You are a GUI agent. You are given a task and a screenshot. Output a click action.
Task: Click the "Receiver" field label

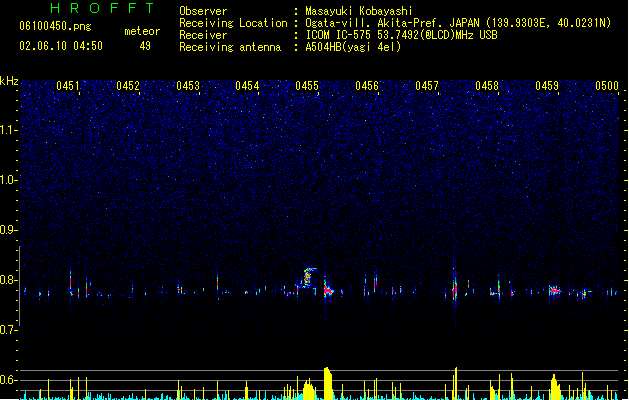click(x=203, y=35)
